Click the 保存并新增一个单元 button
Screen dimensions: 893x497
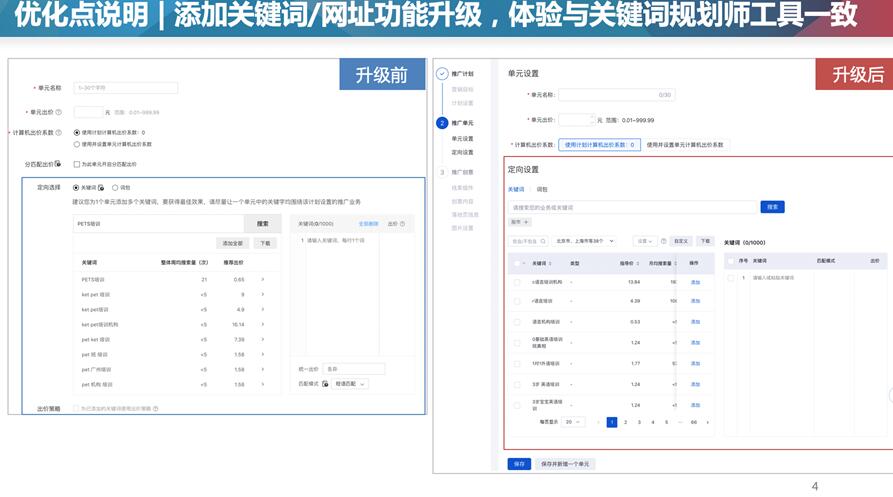click(566, 464)
